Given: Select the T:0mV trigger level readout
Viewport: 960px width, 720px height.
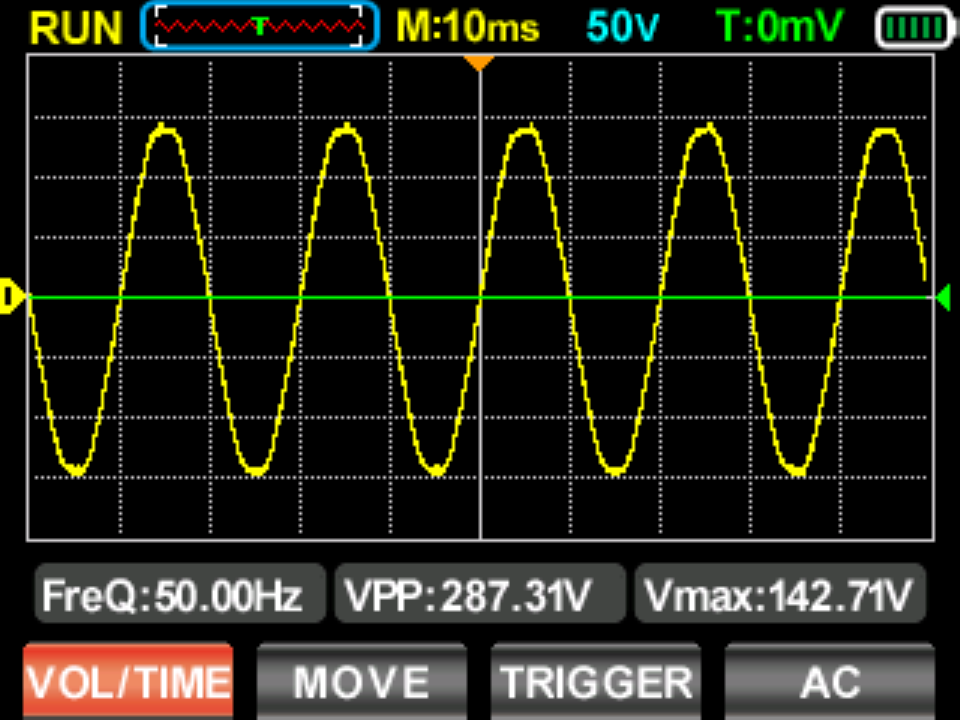Looking at the screenshot, I should coord(779,28).
